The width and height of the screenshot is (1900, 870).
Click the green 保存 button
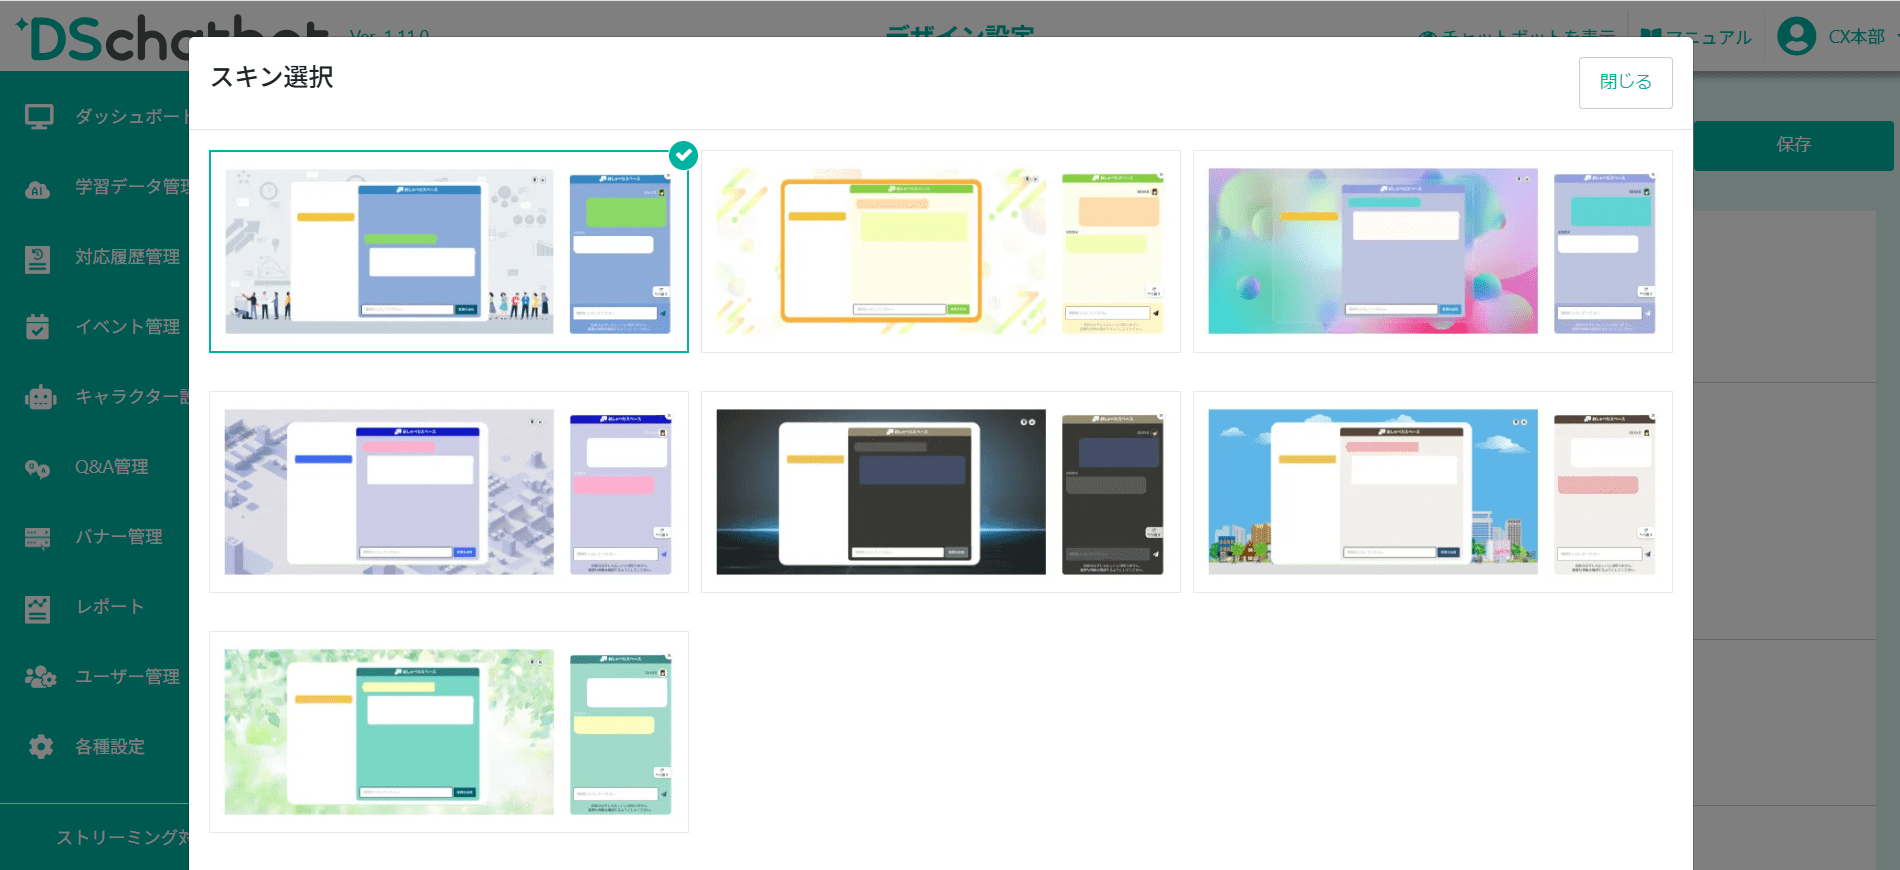coord(1793,145)
